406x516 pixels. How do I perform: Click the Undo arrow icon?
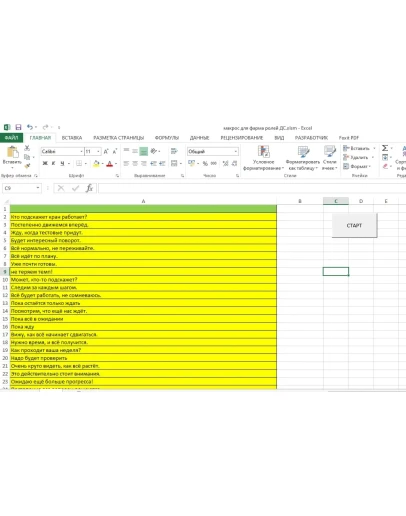[x=30, y=127]
